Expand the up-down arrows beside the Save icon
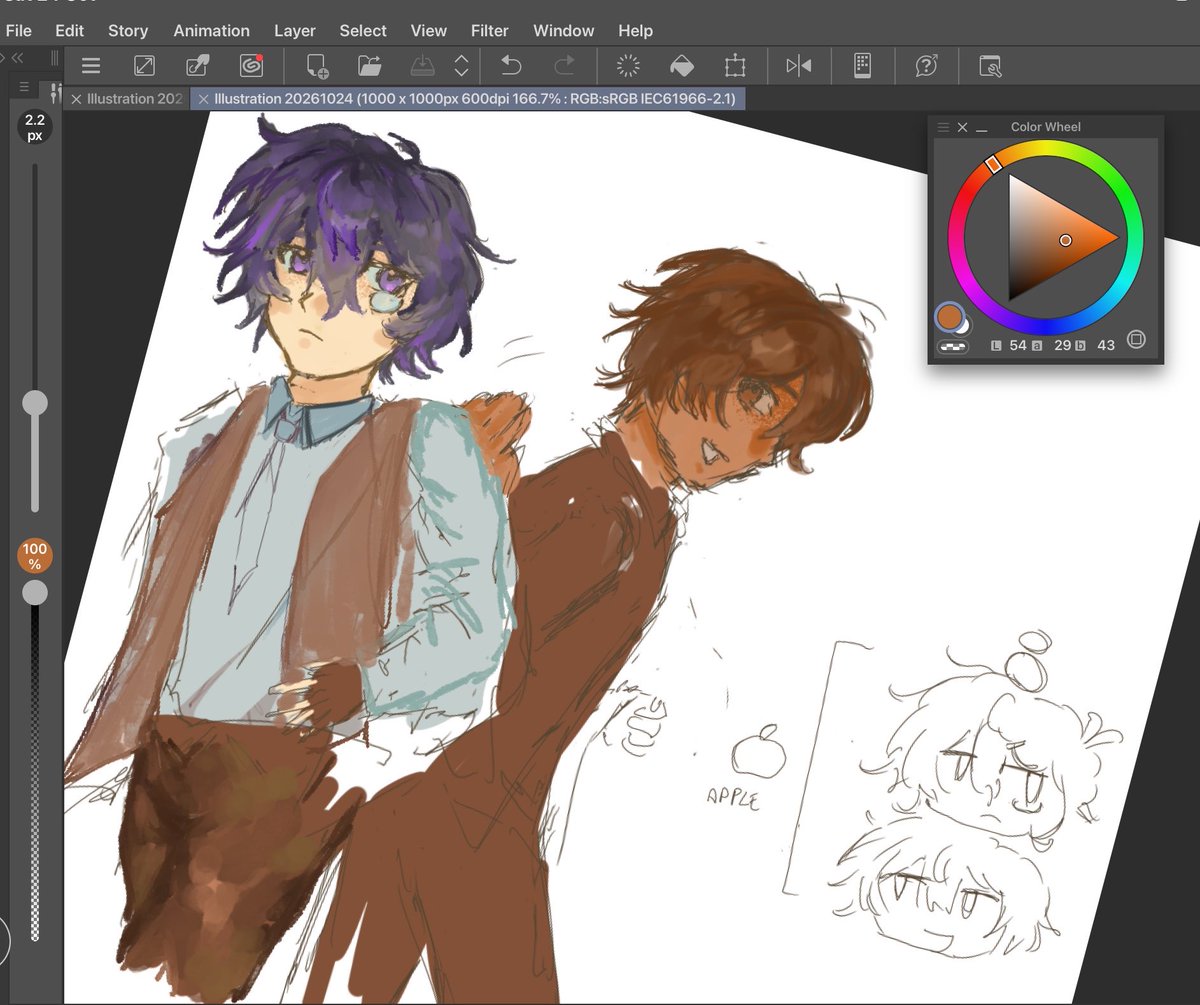The height and width of the screenshot is (1005, 1200). point(461,67)
